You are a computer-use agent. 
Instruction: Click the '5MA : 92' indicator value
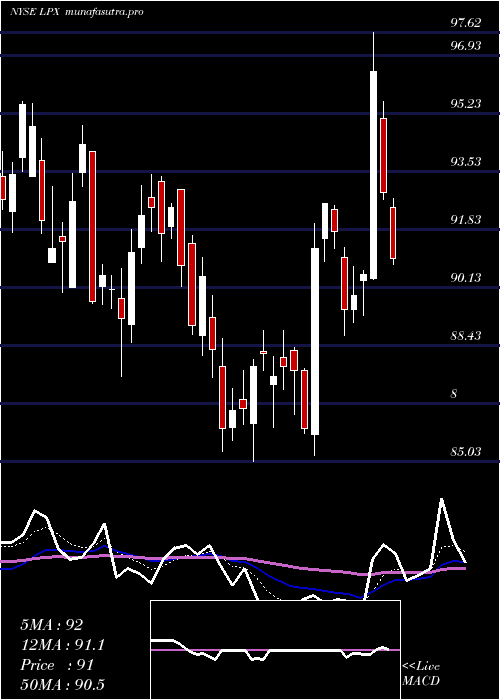click(52, 625)
